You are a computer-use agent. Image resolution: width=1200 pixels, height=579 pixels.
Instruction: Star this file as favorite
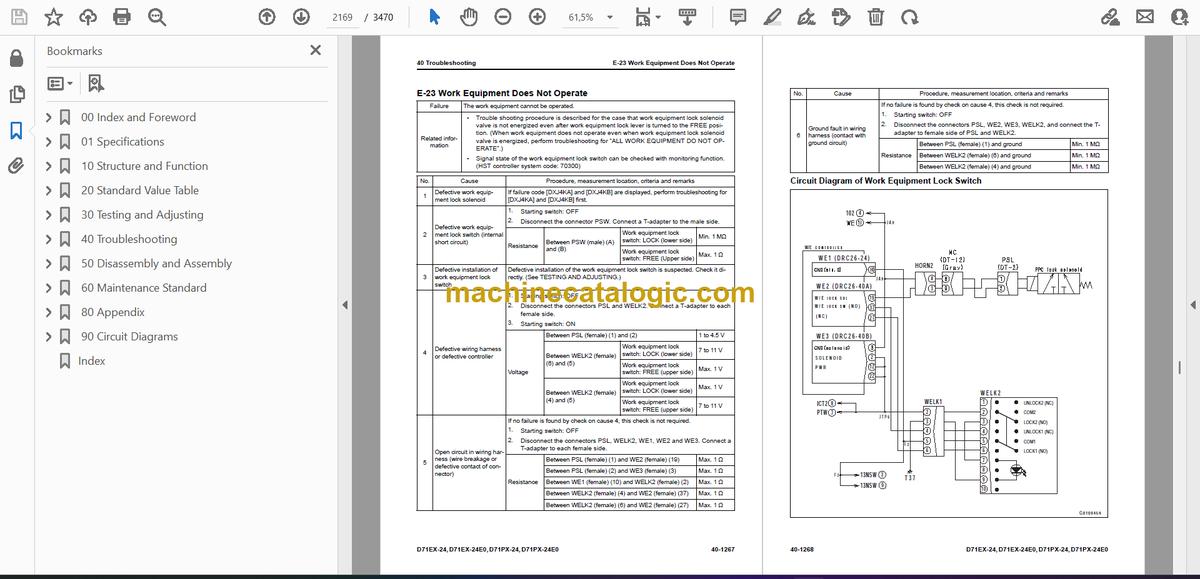click(x=53, y=17)
